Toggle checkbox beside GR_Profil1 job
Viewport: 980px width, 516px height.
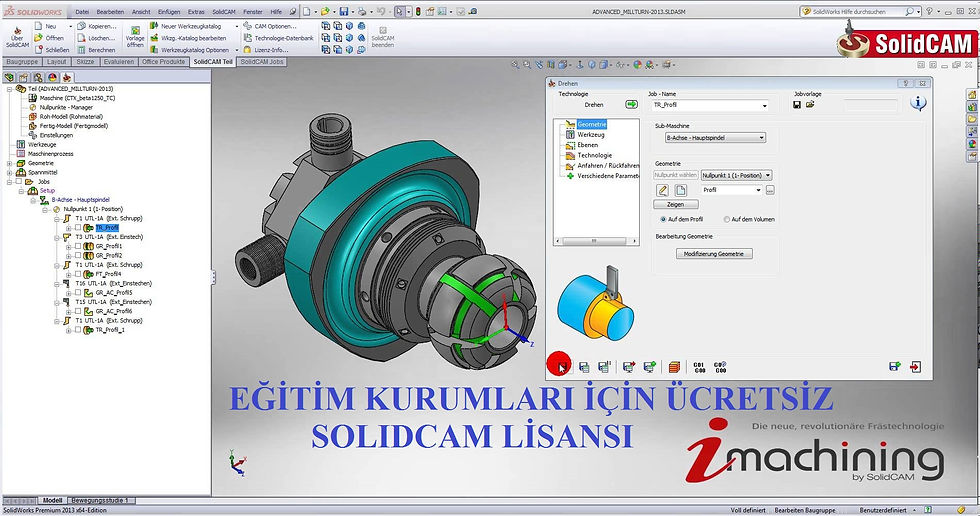pos(78,246)
